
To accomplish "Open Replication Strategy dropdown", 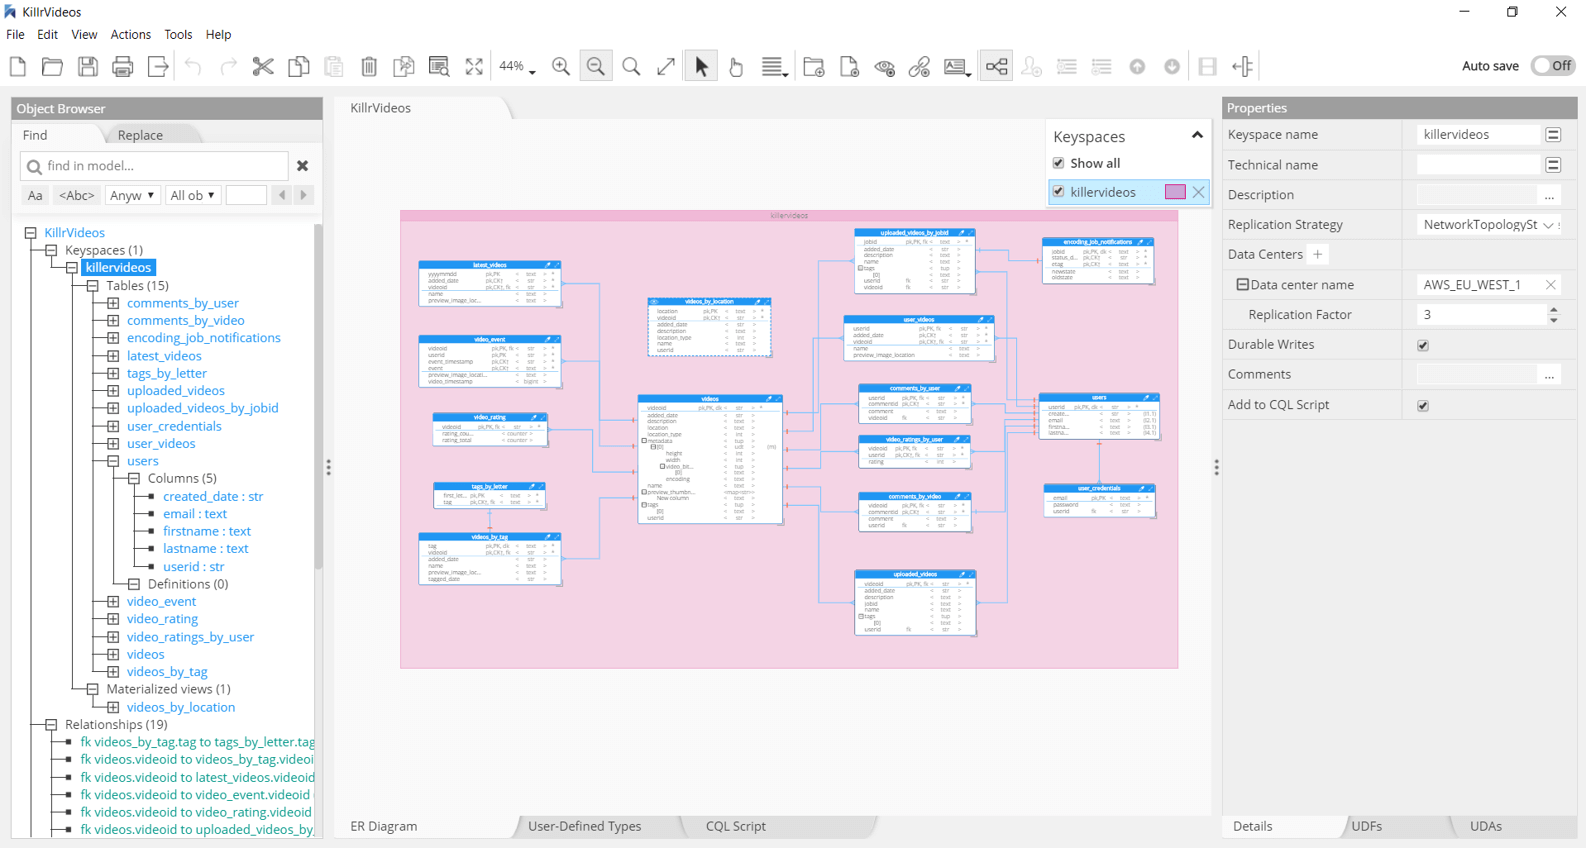I will [x=1488, y=225].
